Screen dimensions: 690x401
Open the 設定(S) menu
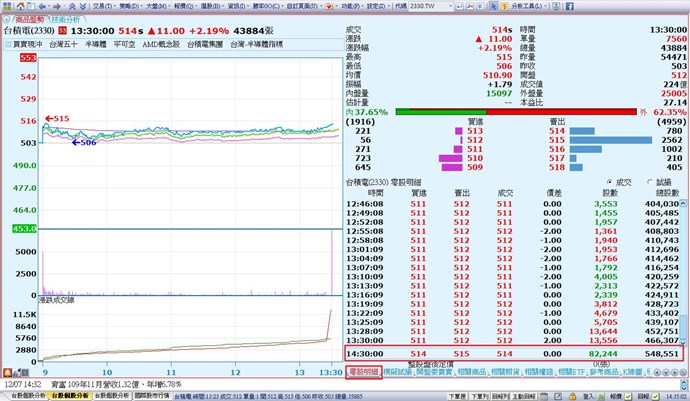click(376, 6)
